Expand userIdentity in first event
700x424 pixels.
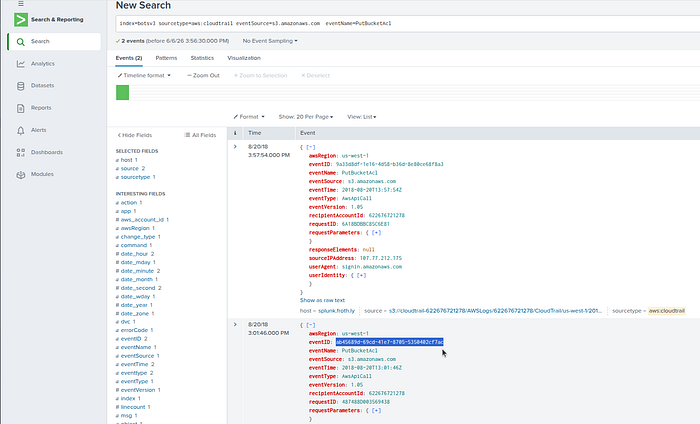coord(362,275)
